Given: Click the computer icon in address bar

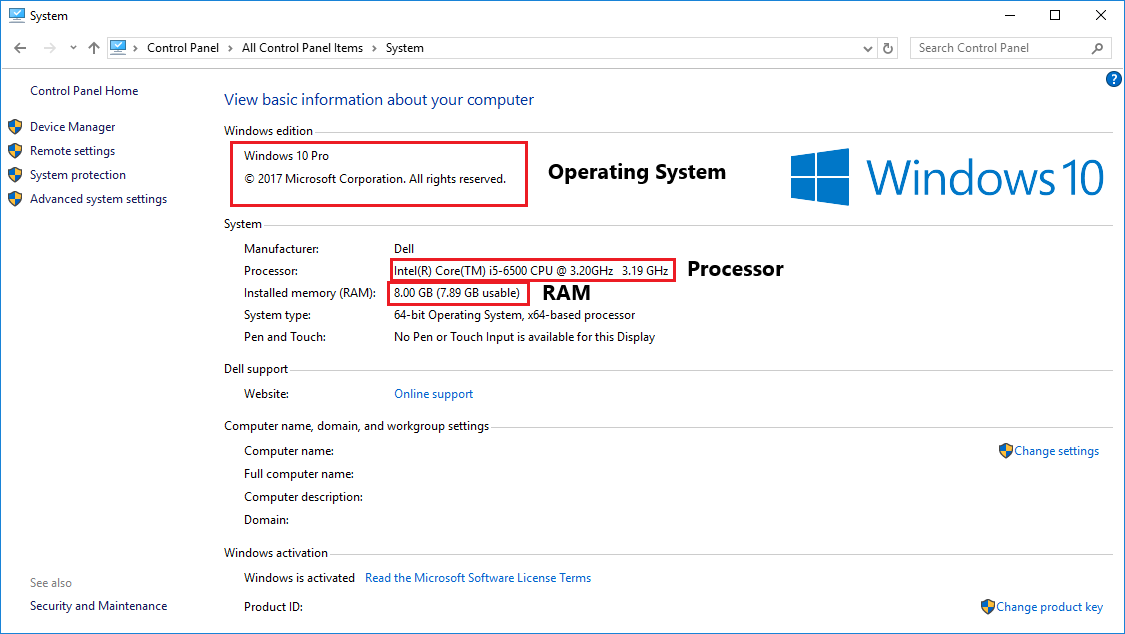Looking at the screenshot, I should [x=118, y=47].
